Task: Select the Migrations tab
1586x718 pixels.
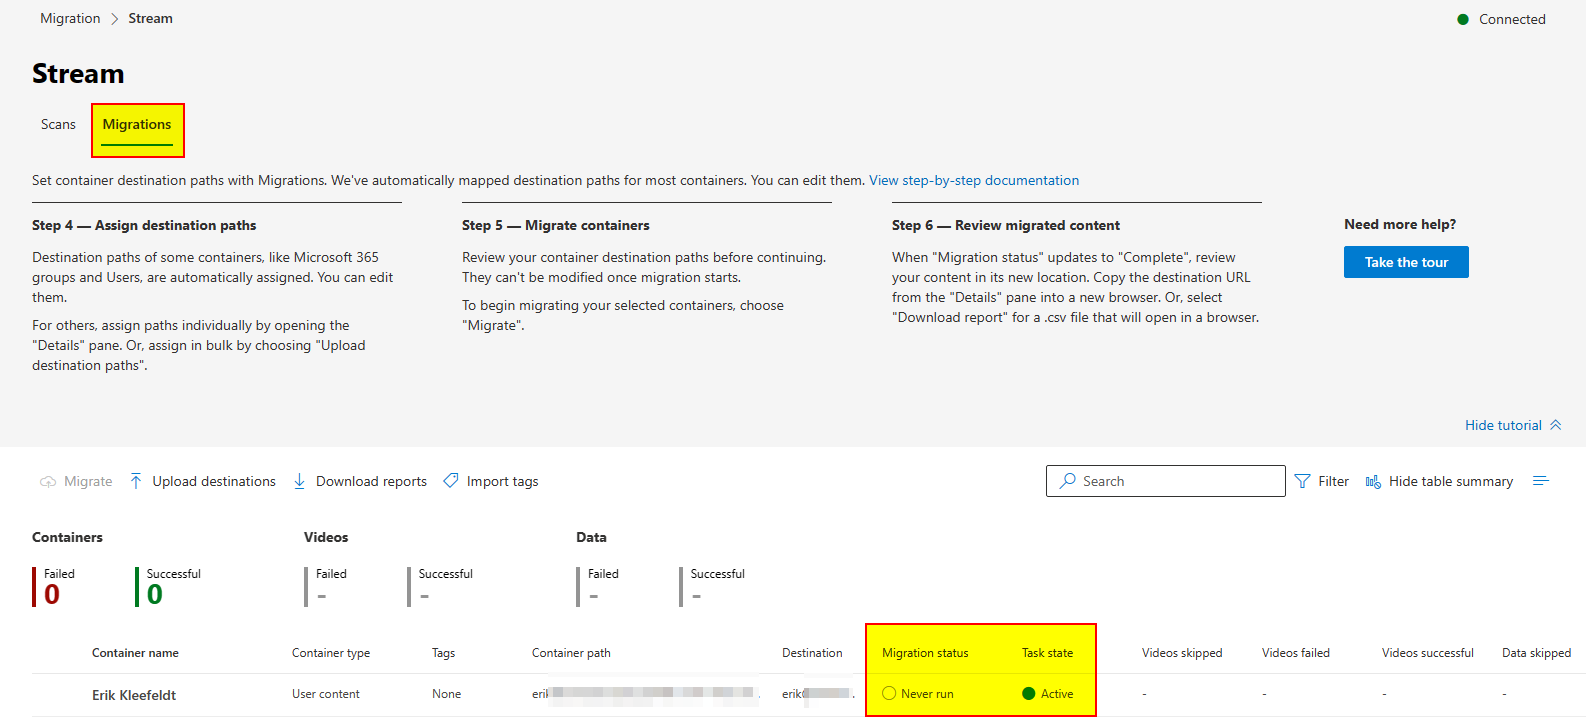Action: click(x=137, y=125)
